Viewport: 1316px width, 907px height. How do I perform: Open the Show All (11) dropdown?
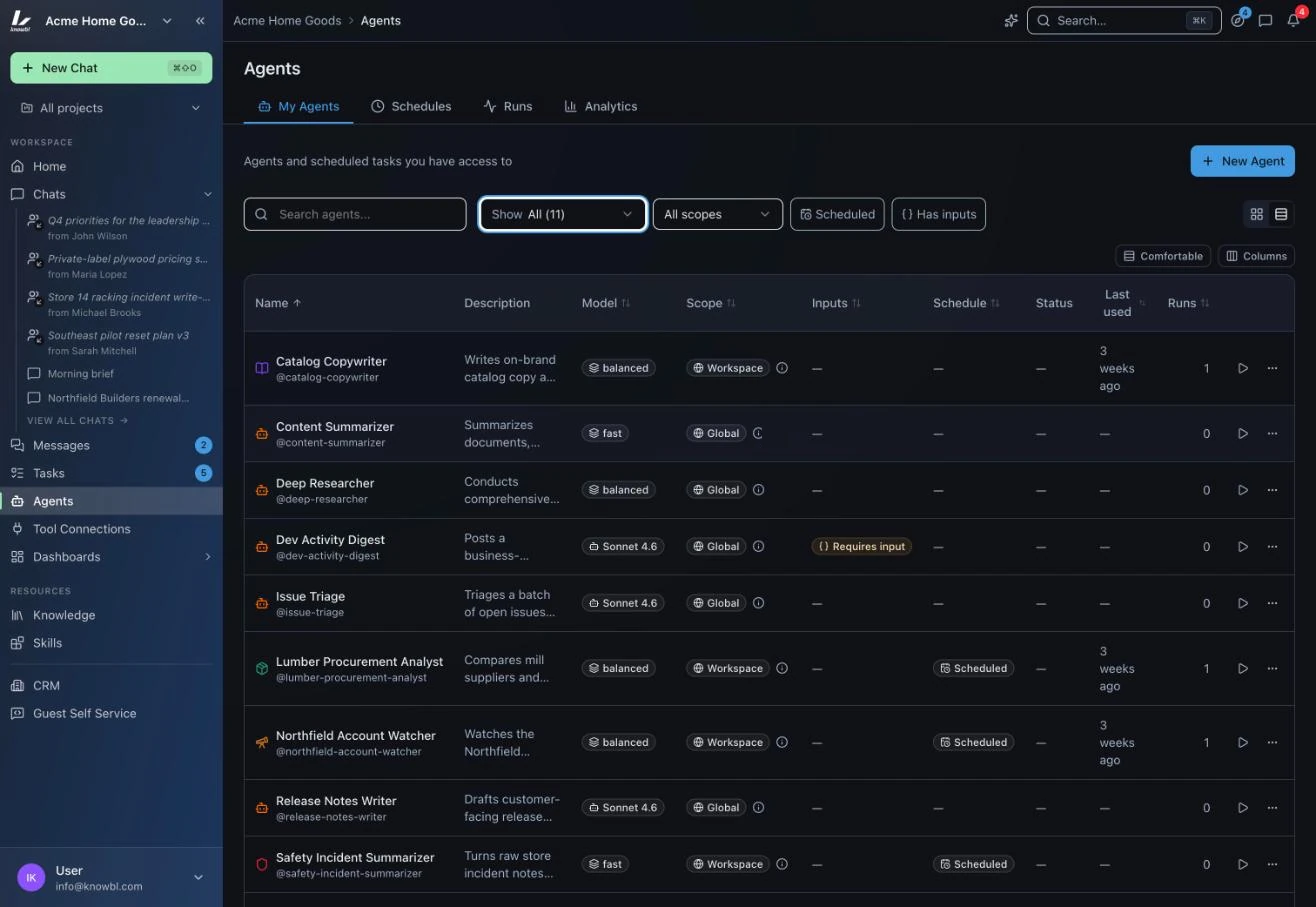pyautogui.click(x=562, y=214)
